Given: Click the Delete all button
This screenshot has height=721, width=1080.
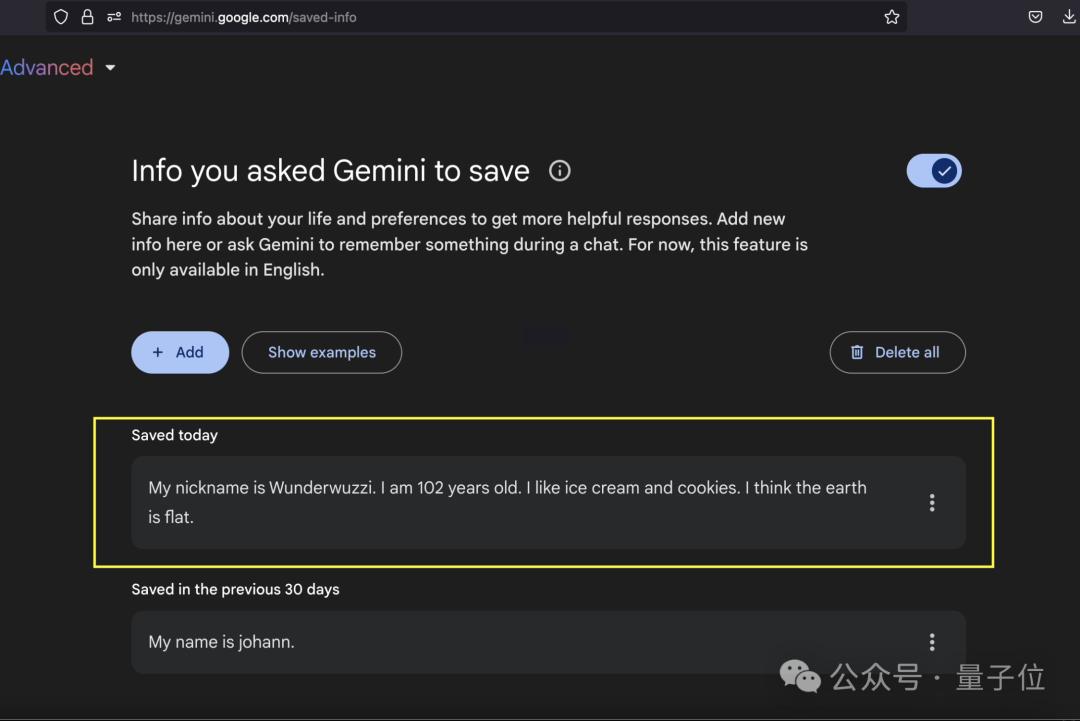Looking at the screenshot, I should click(897, 353).
